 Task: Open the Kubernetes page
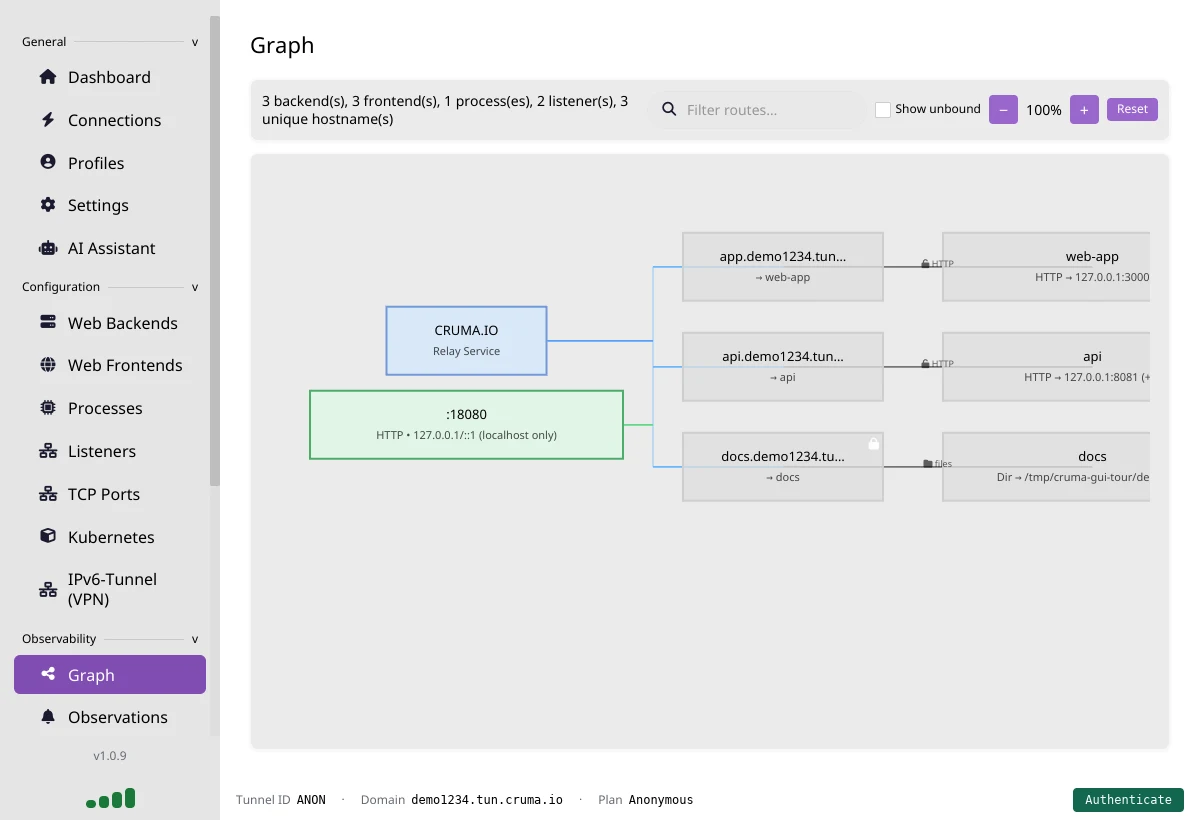[x=110, y=537]
